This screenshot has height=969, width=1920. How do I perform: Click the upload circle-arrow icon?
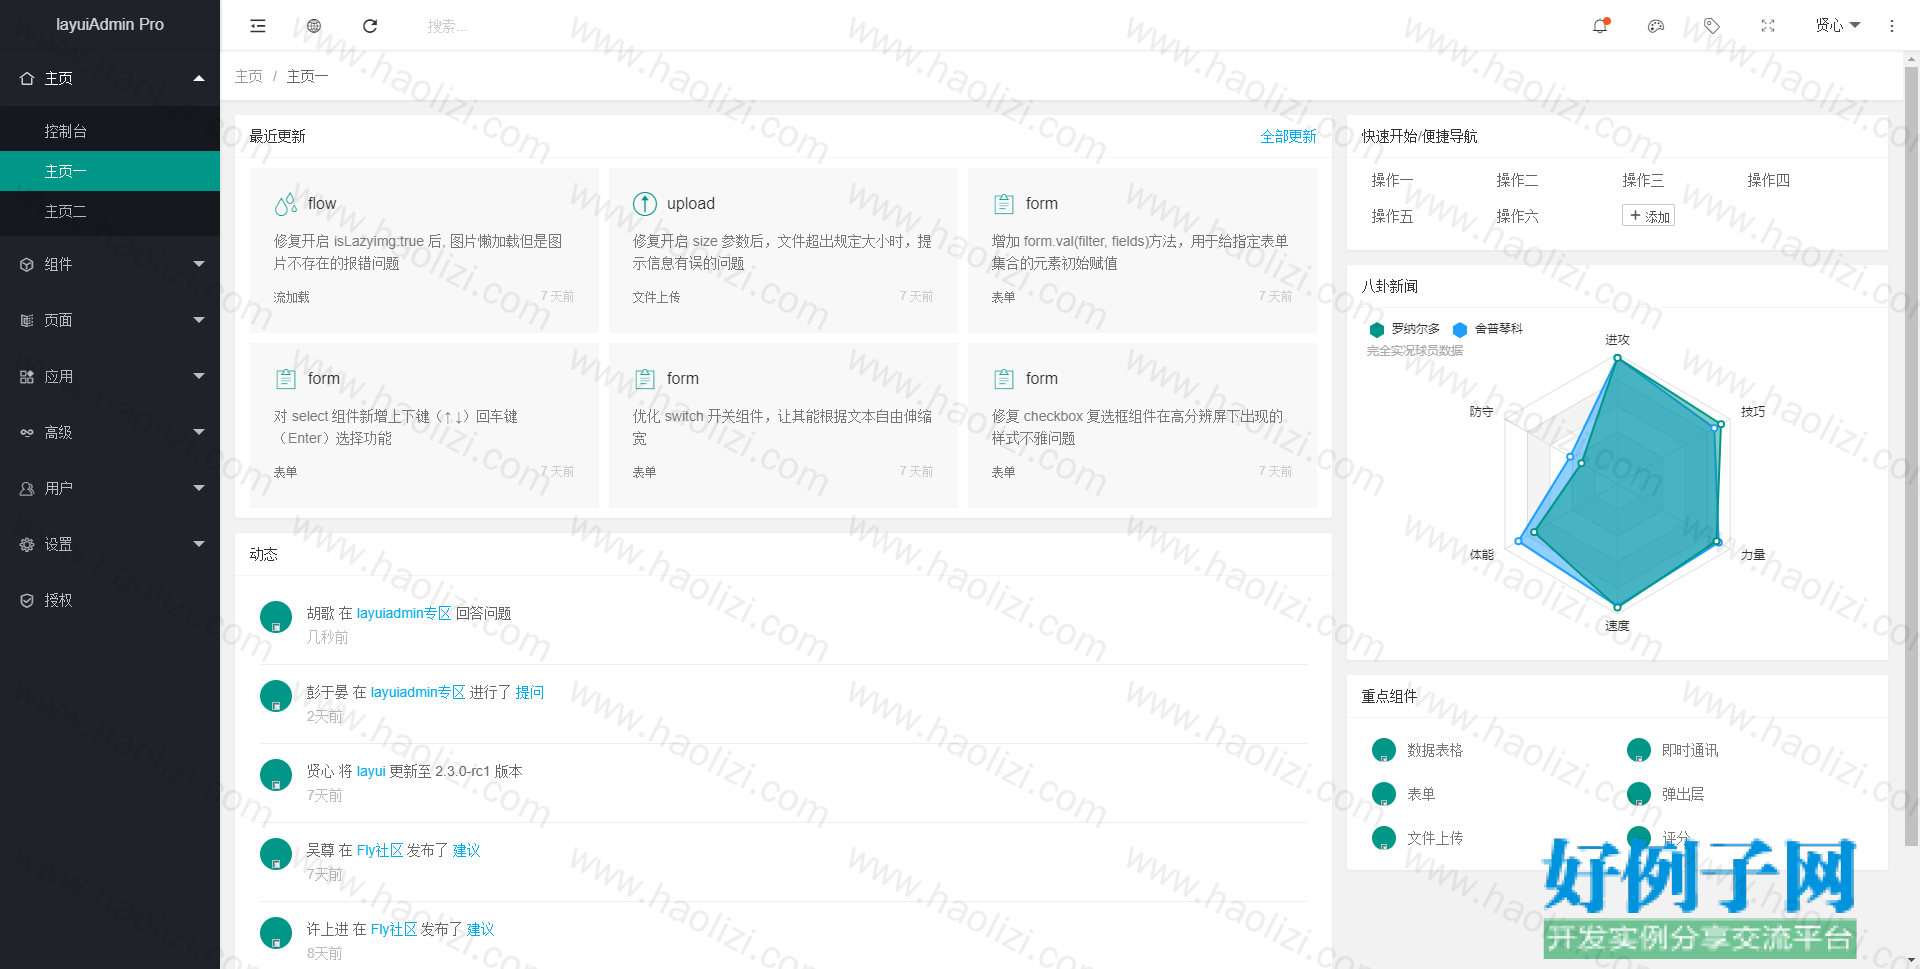point(645,204)
